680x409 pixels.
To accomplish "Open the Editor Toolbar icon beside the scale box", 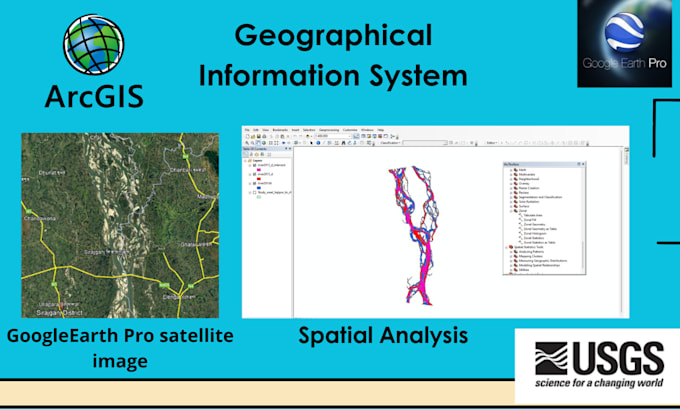I will (356, 136).
